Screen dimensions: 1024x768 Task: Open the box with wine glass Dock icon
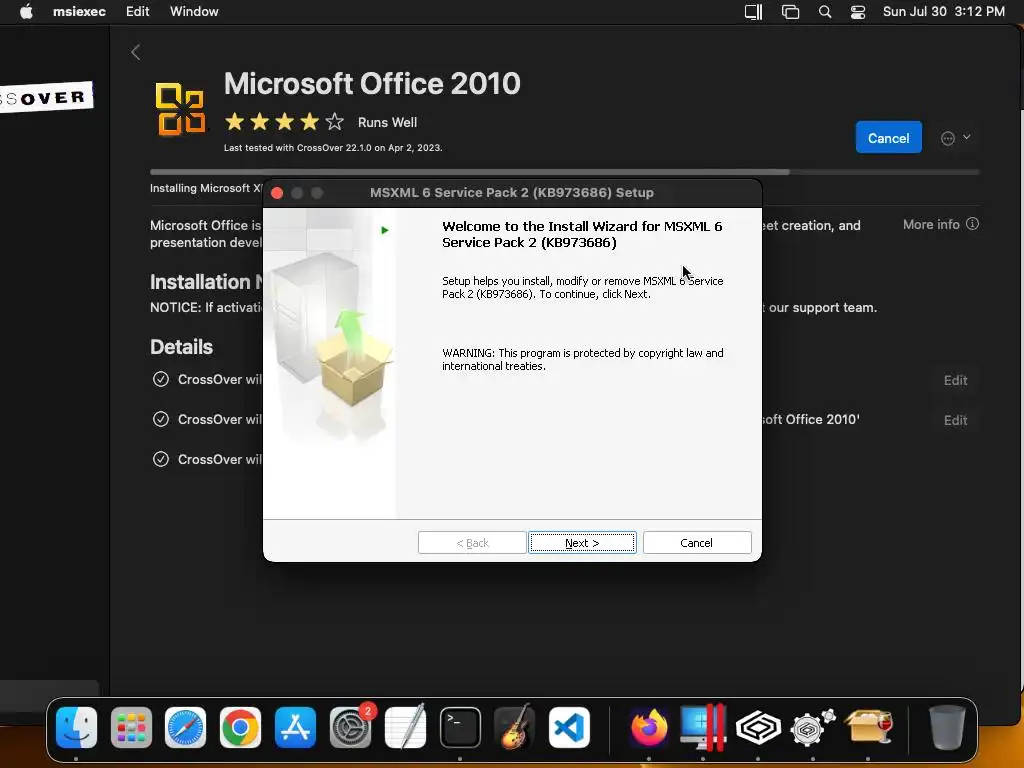pos(868,727)
